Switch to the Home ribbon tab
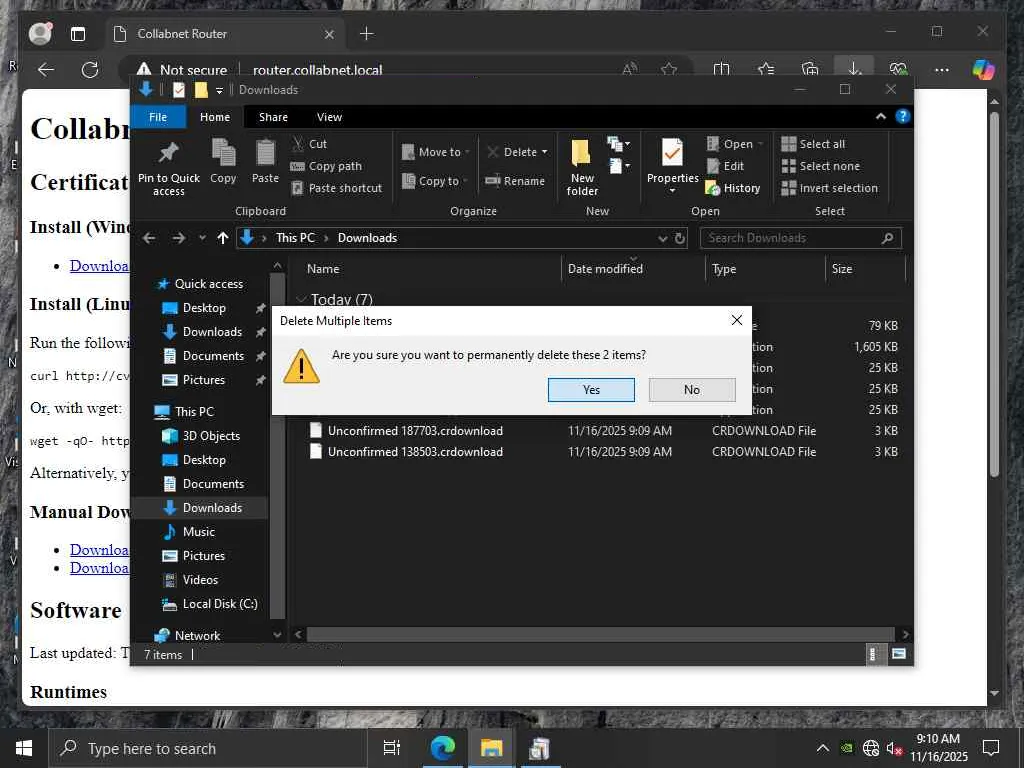Image resolution: width=1024 pixels, height=768 pixels. (215, 117)
